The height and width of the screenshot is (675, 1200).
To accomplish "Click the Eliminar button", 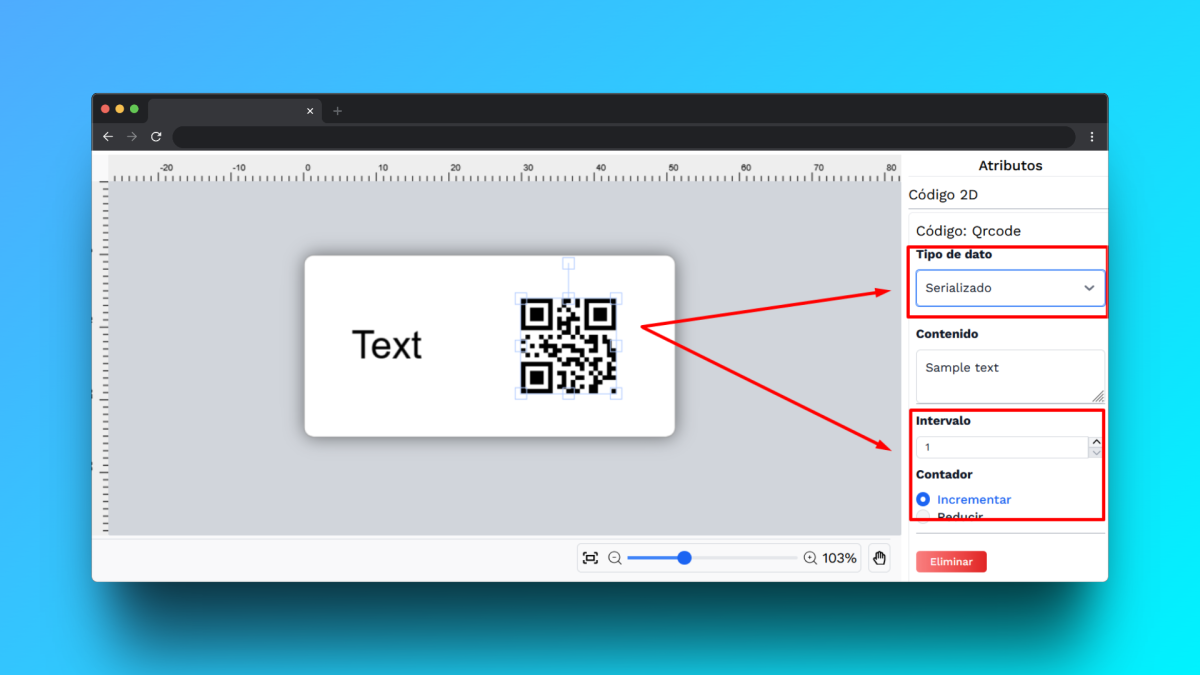I will point(951,562).
